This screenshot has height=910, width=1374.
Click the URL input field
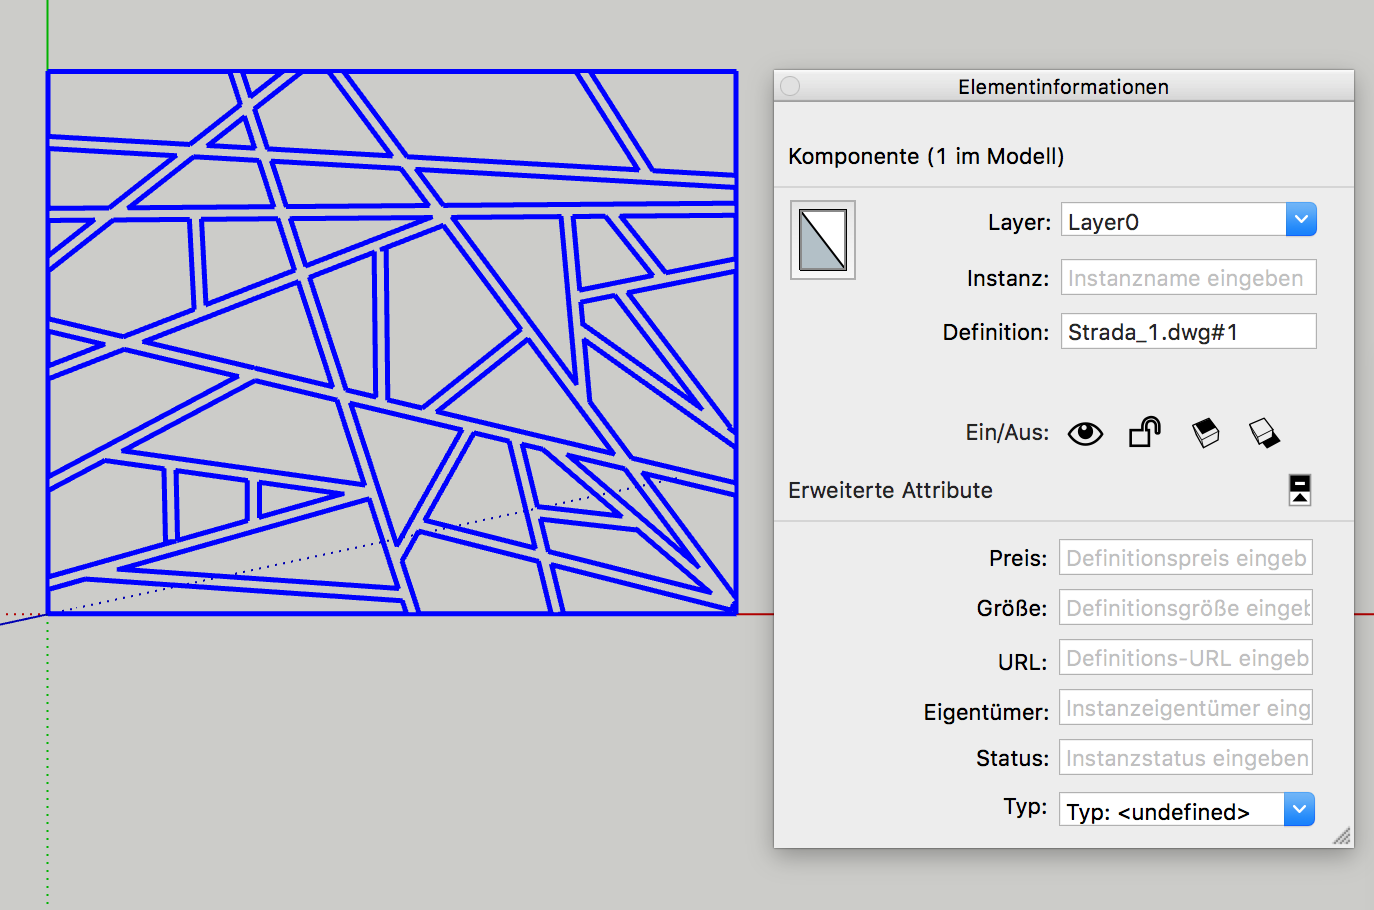pyautogui.click(x=1185, y=658)
